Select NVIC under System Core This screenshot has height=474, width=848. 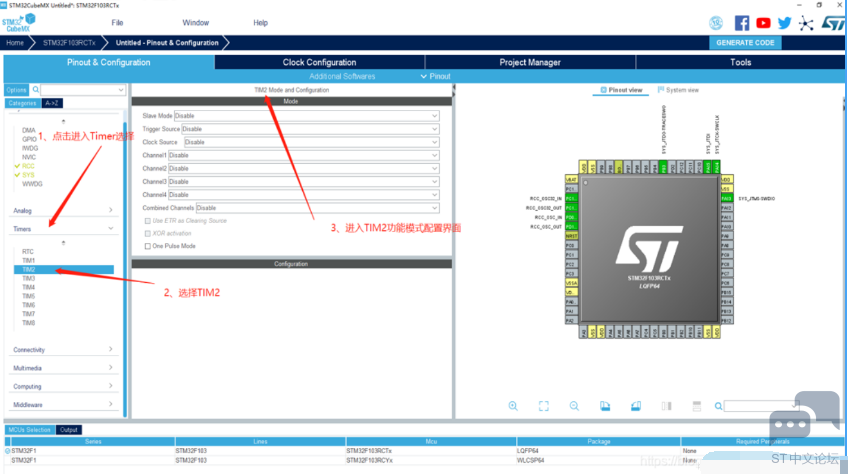[29, 157]
